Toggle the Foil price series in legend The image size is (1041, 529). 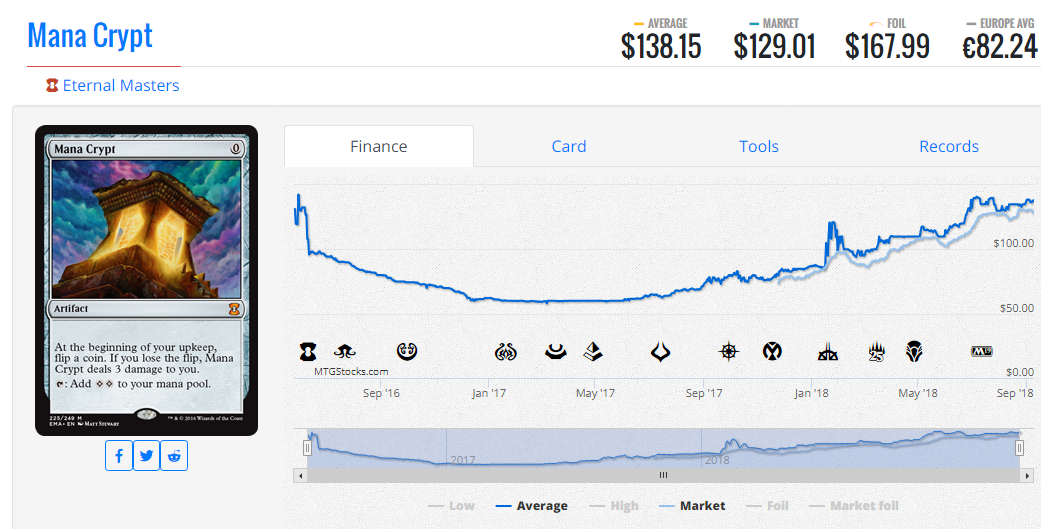[767, 506]
